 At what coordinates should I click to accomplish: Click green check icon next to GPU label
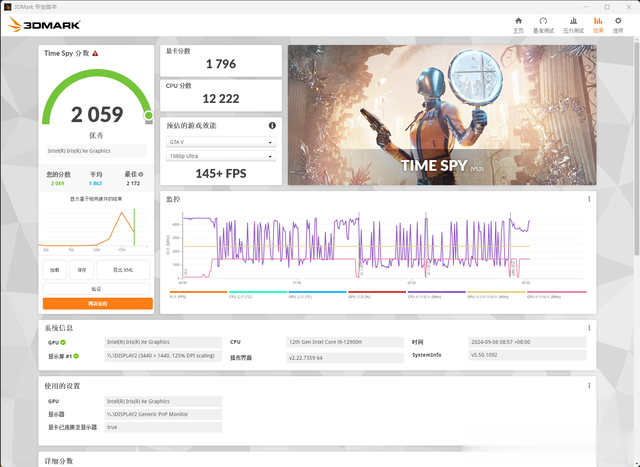(x=63, y=342)
